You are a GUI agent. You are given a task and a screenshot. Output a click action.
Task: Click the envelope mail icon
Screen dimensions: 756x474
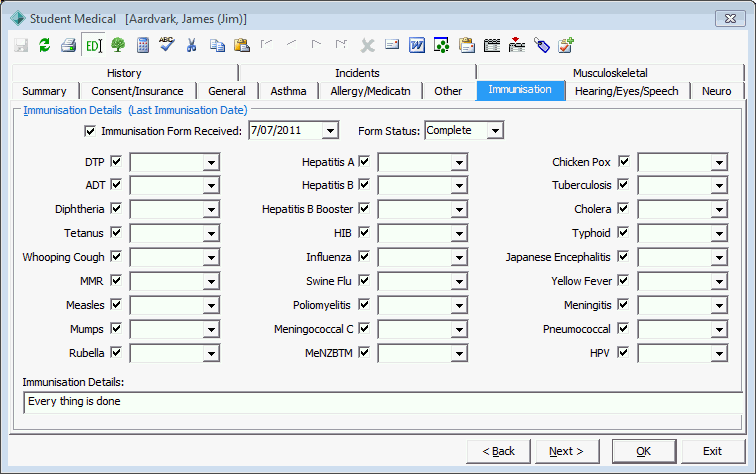click(392, 44)
